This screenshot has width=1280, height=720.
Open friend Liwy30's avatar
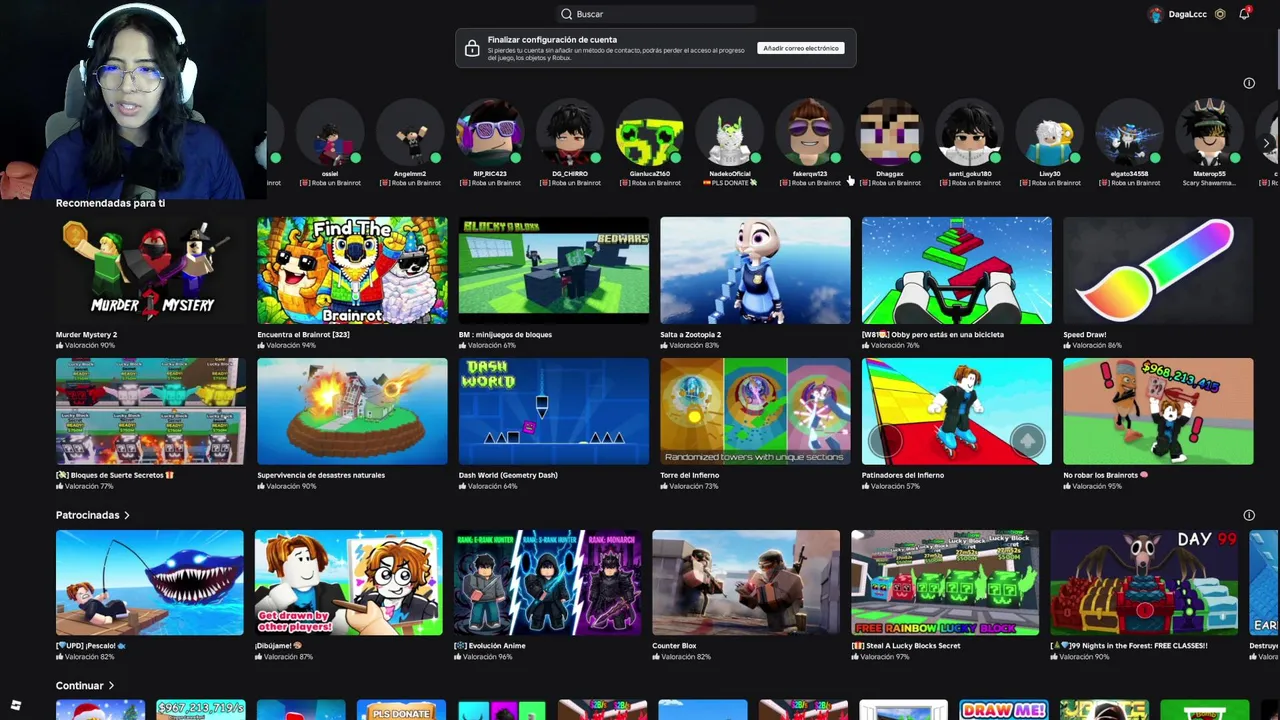(x=1050, y=133)
